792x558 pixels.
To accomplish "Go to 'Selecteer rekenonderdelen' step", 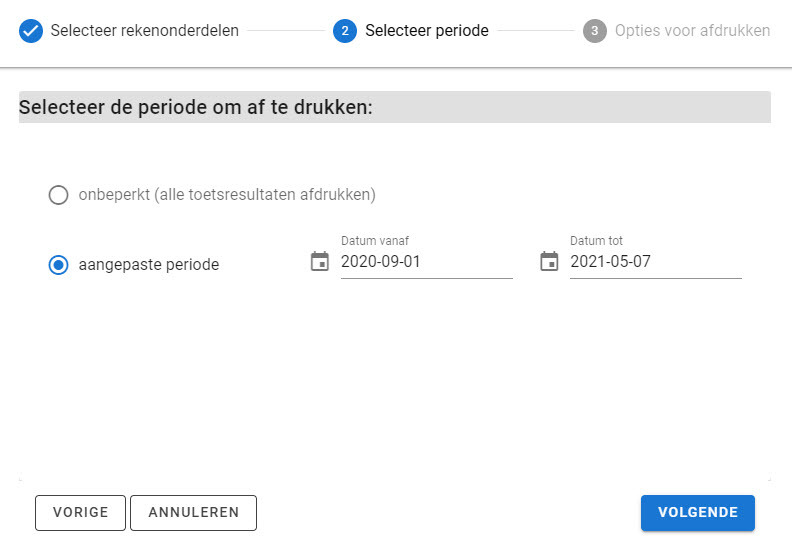I will (145, 31).
